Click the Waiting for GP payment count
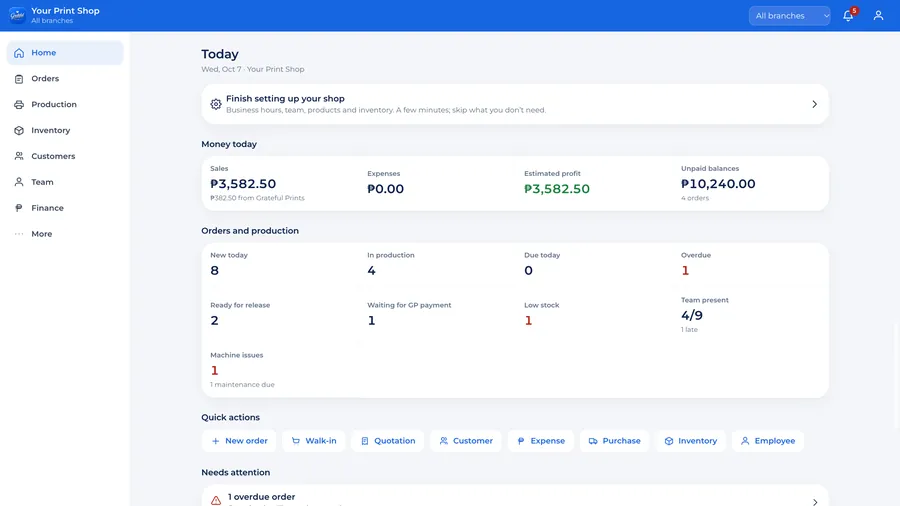This screenshot has height=506, width=900. click(371, 320)
